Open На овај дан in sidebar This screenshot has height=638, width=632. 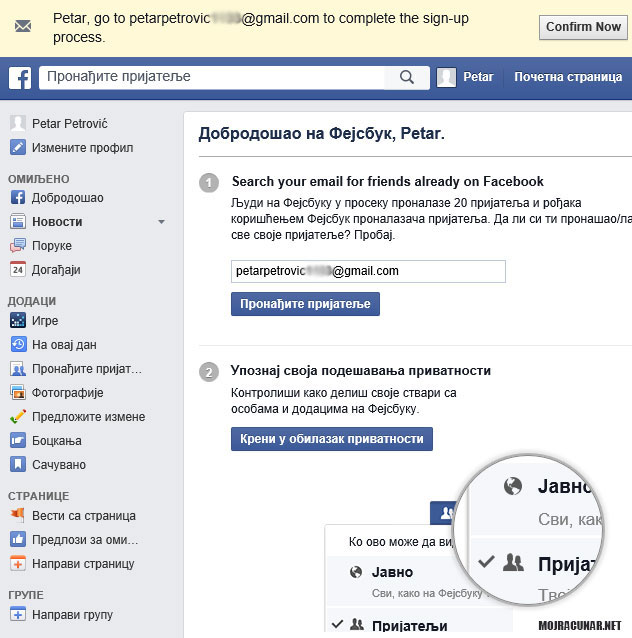(64, 345)
